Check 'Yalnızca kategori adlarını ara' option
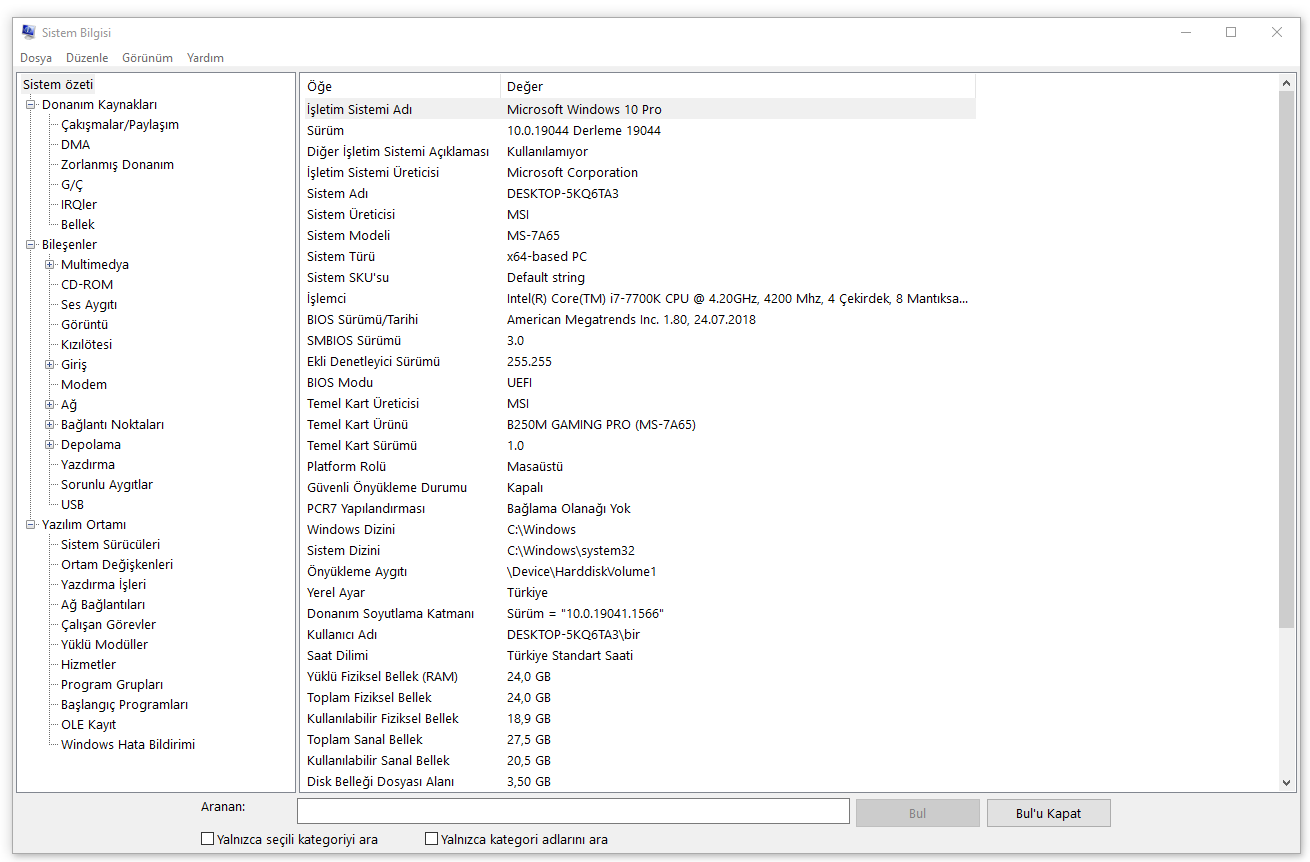The image size is (1310, 862). tap(432, 839)
